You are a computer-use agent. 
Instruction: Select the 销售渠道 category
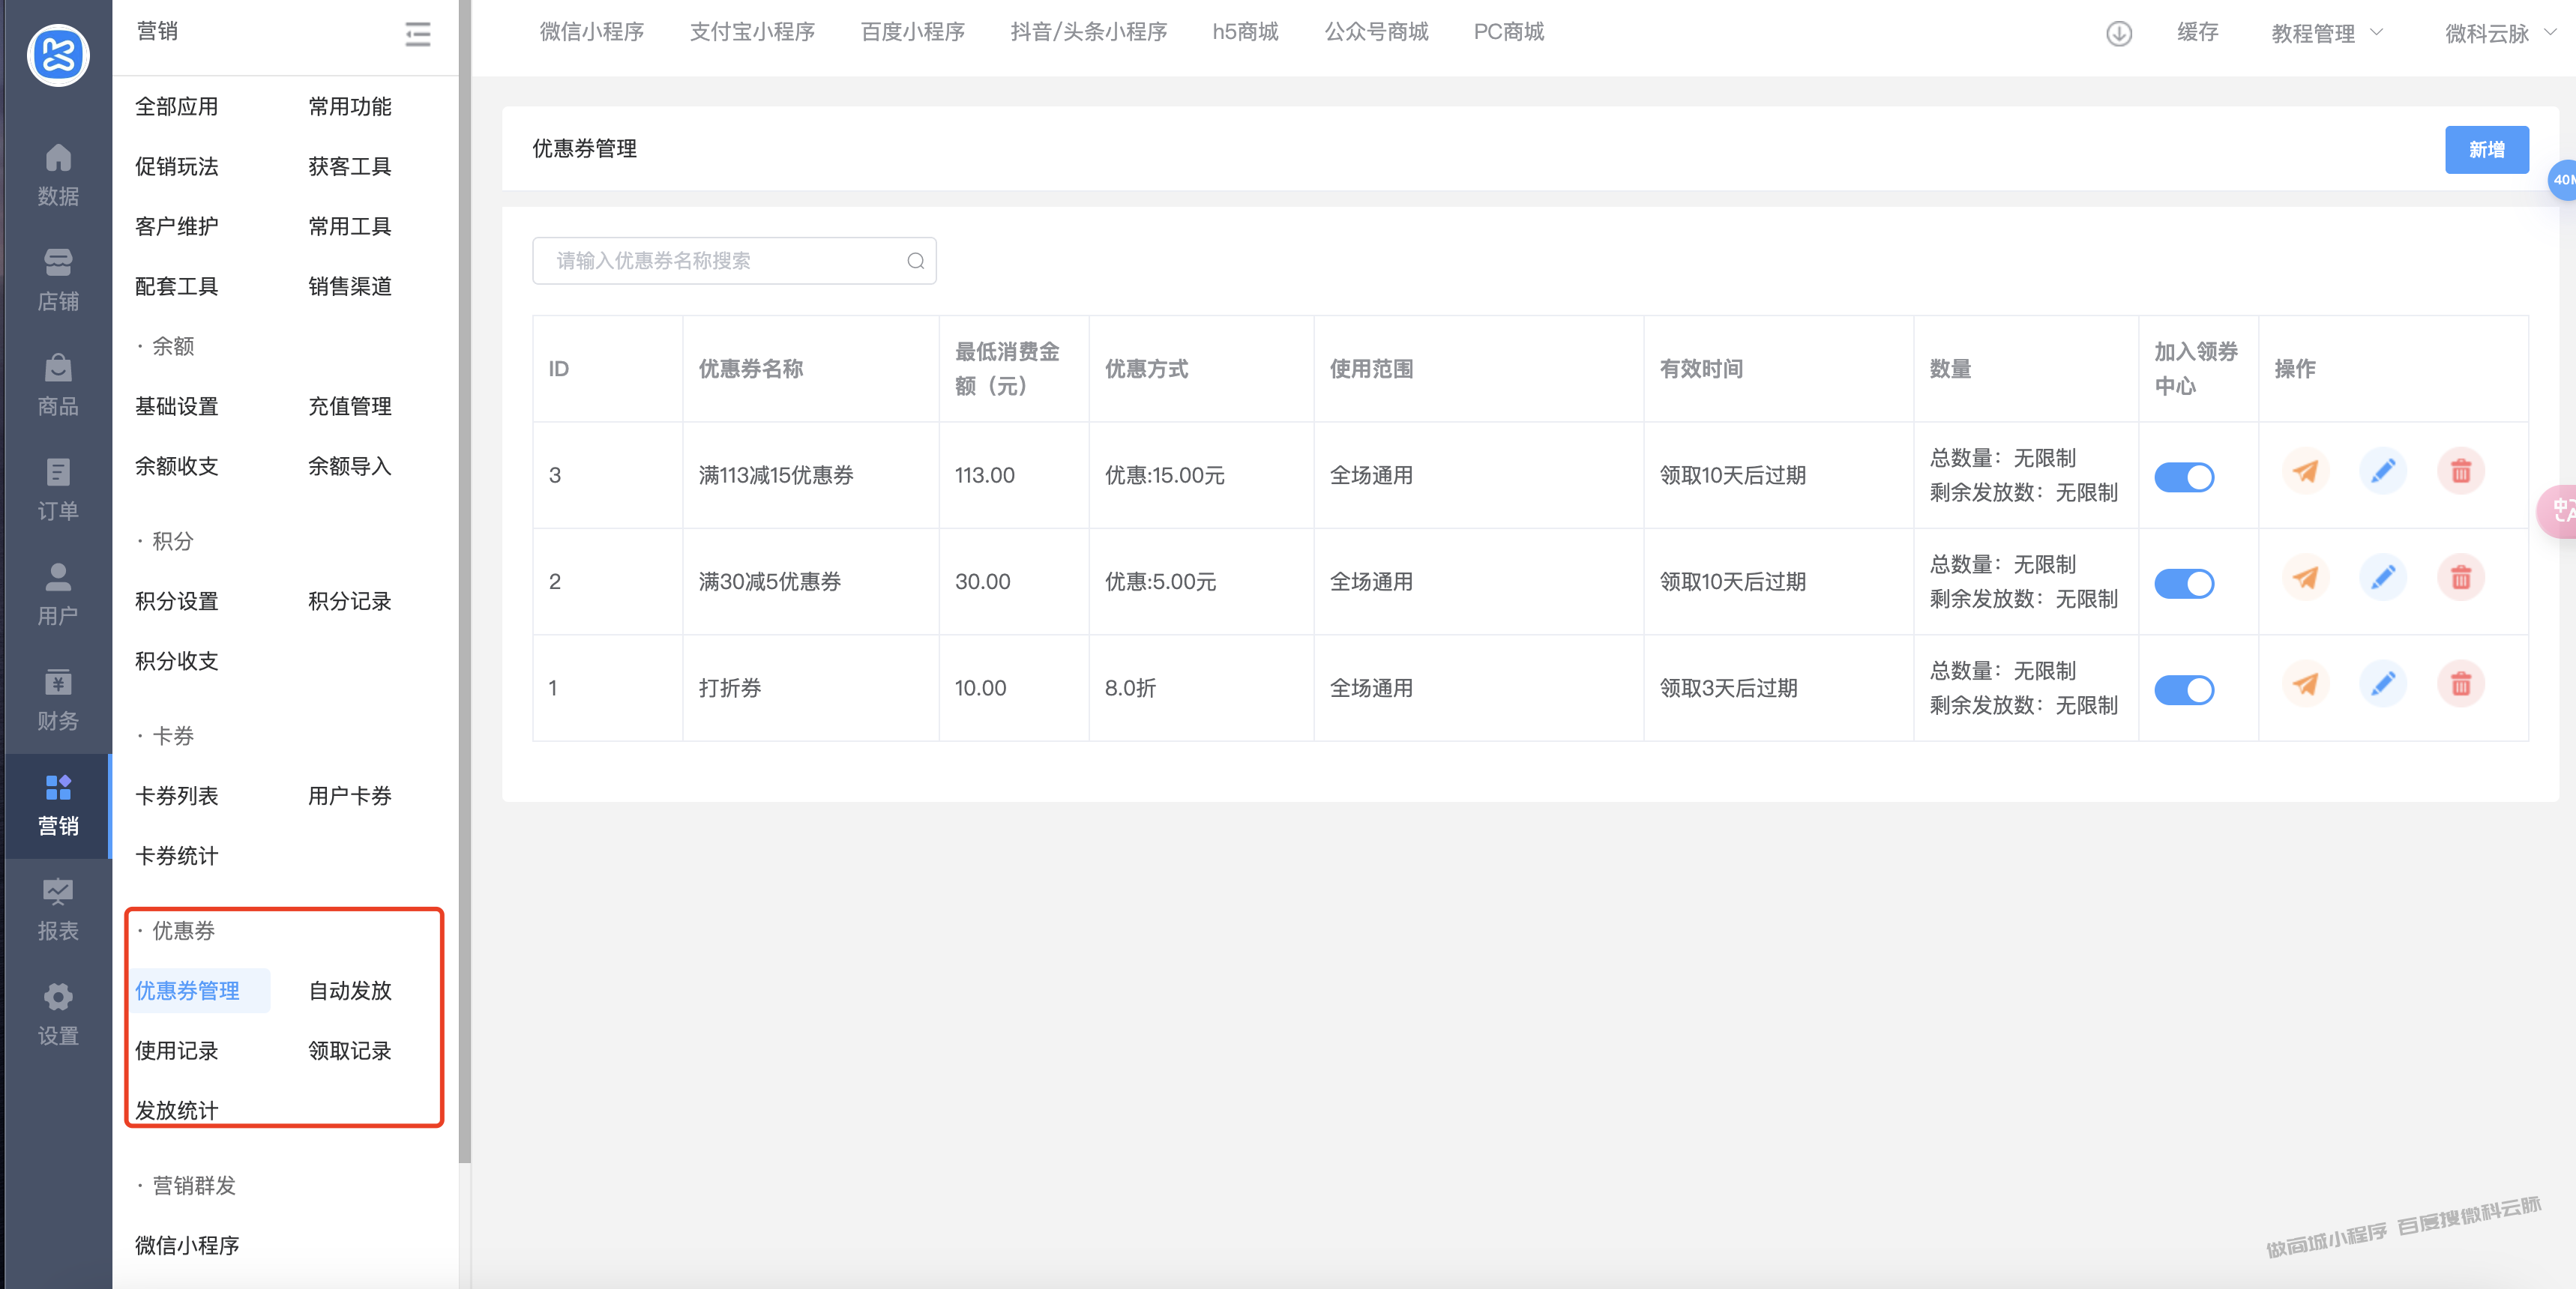pyautogui.click(x=349, y=286)
